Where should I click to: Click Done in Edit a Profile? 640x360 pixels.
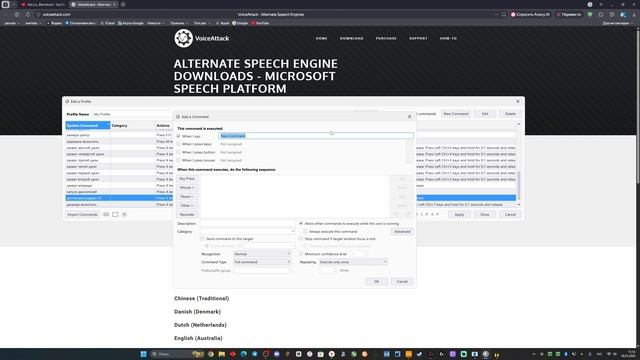pyautogui.click(x=485, y=214)
